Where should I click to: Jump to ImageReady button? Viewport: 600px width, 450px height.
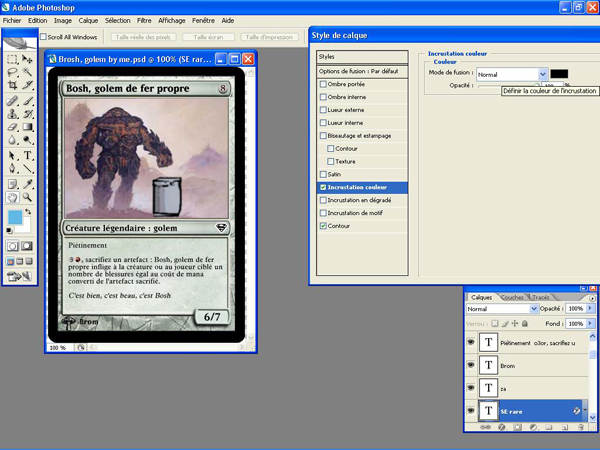pos(20,276)
